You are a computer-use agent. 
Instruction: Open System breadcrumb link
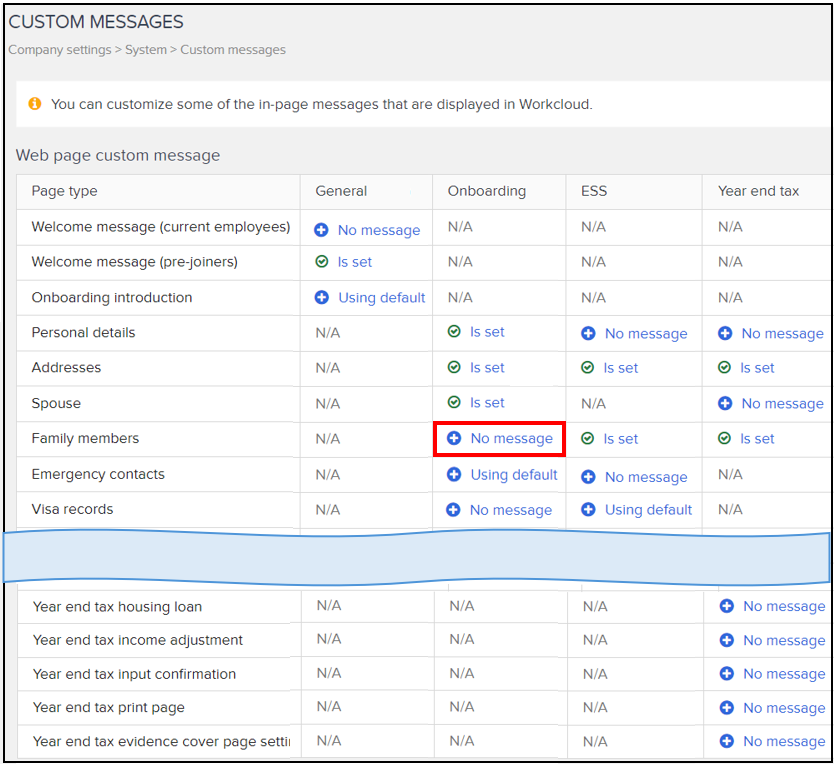point(146,50)
